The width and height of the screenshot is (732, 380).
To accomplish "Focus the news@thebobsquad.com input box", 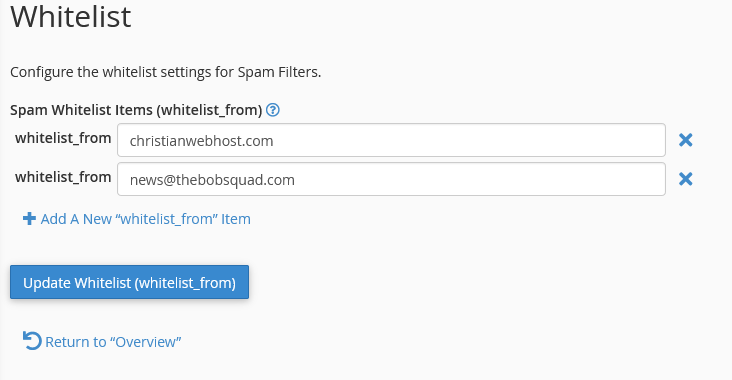I will pyautogui.click(x=391, y=179).
